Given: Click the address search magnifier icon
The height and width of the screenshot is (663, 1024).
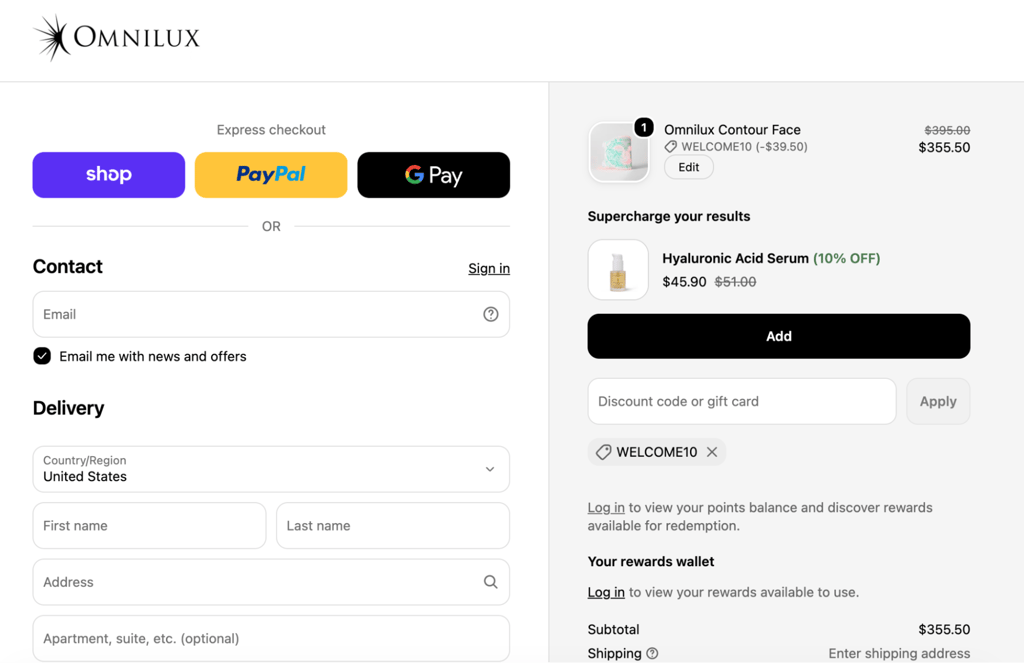Looking at the screenshot, I should (x=490, y=582).
